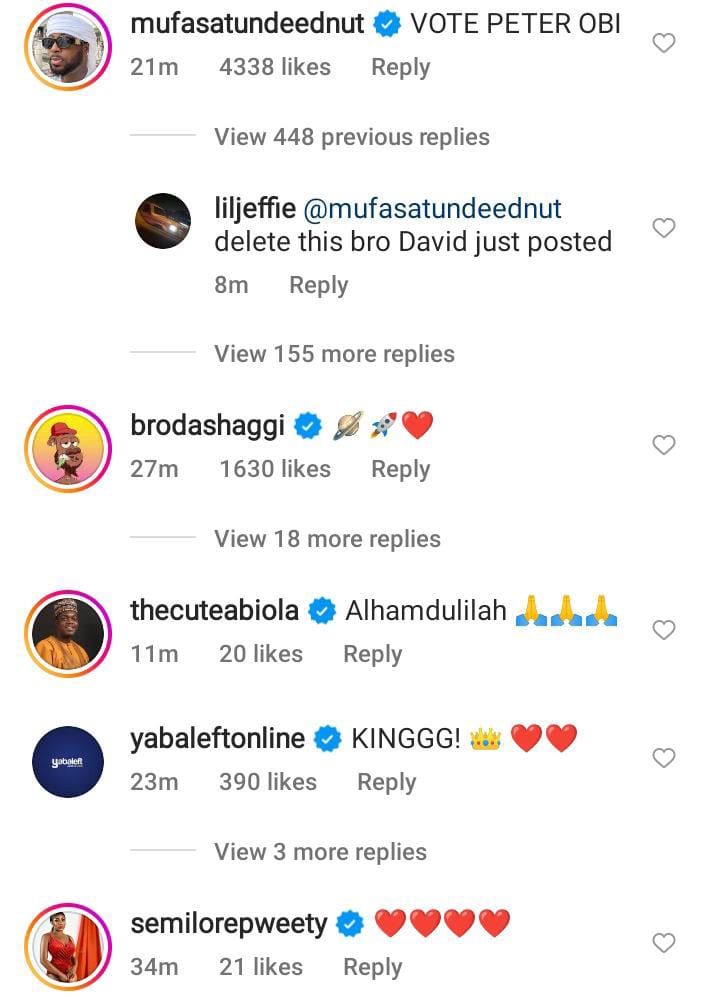The width and height of the screenshot is (720, 997).
Task: Tap heart beside brodashaggi's comment
Action: pyautogui.click(x=663, y=445)
